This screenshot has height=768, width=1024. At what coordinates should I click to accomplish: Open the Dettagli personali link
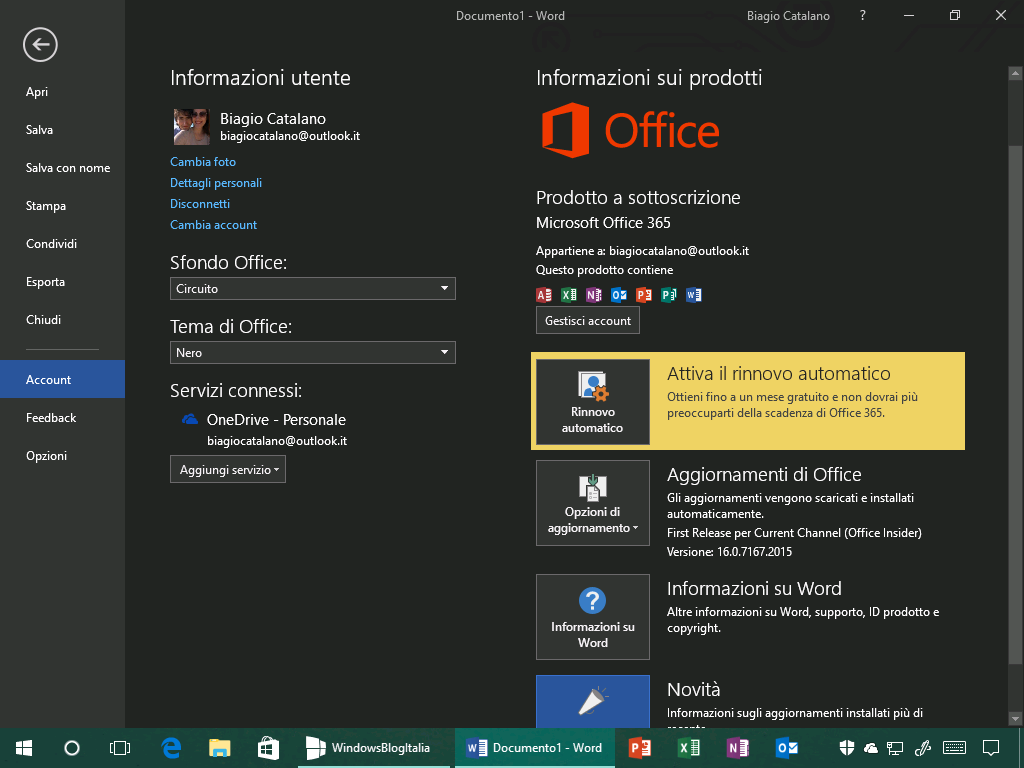pos(216,183)
